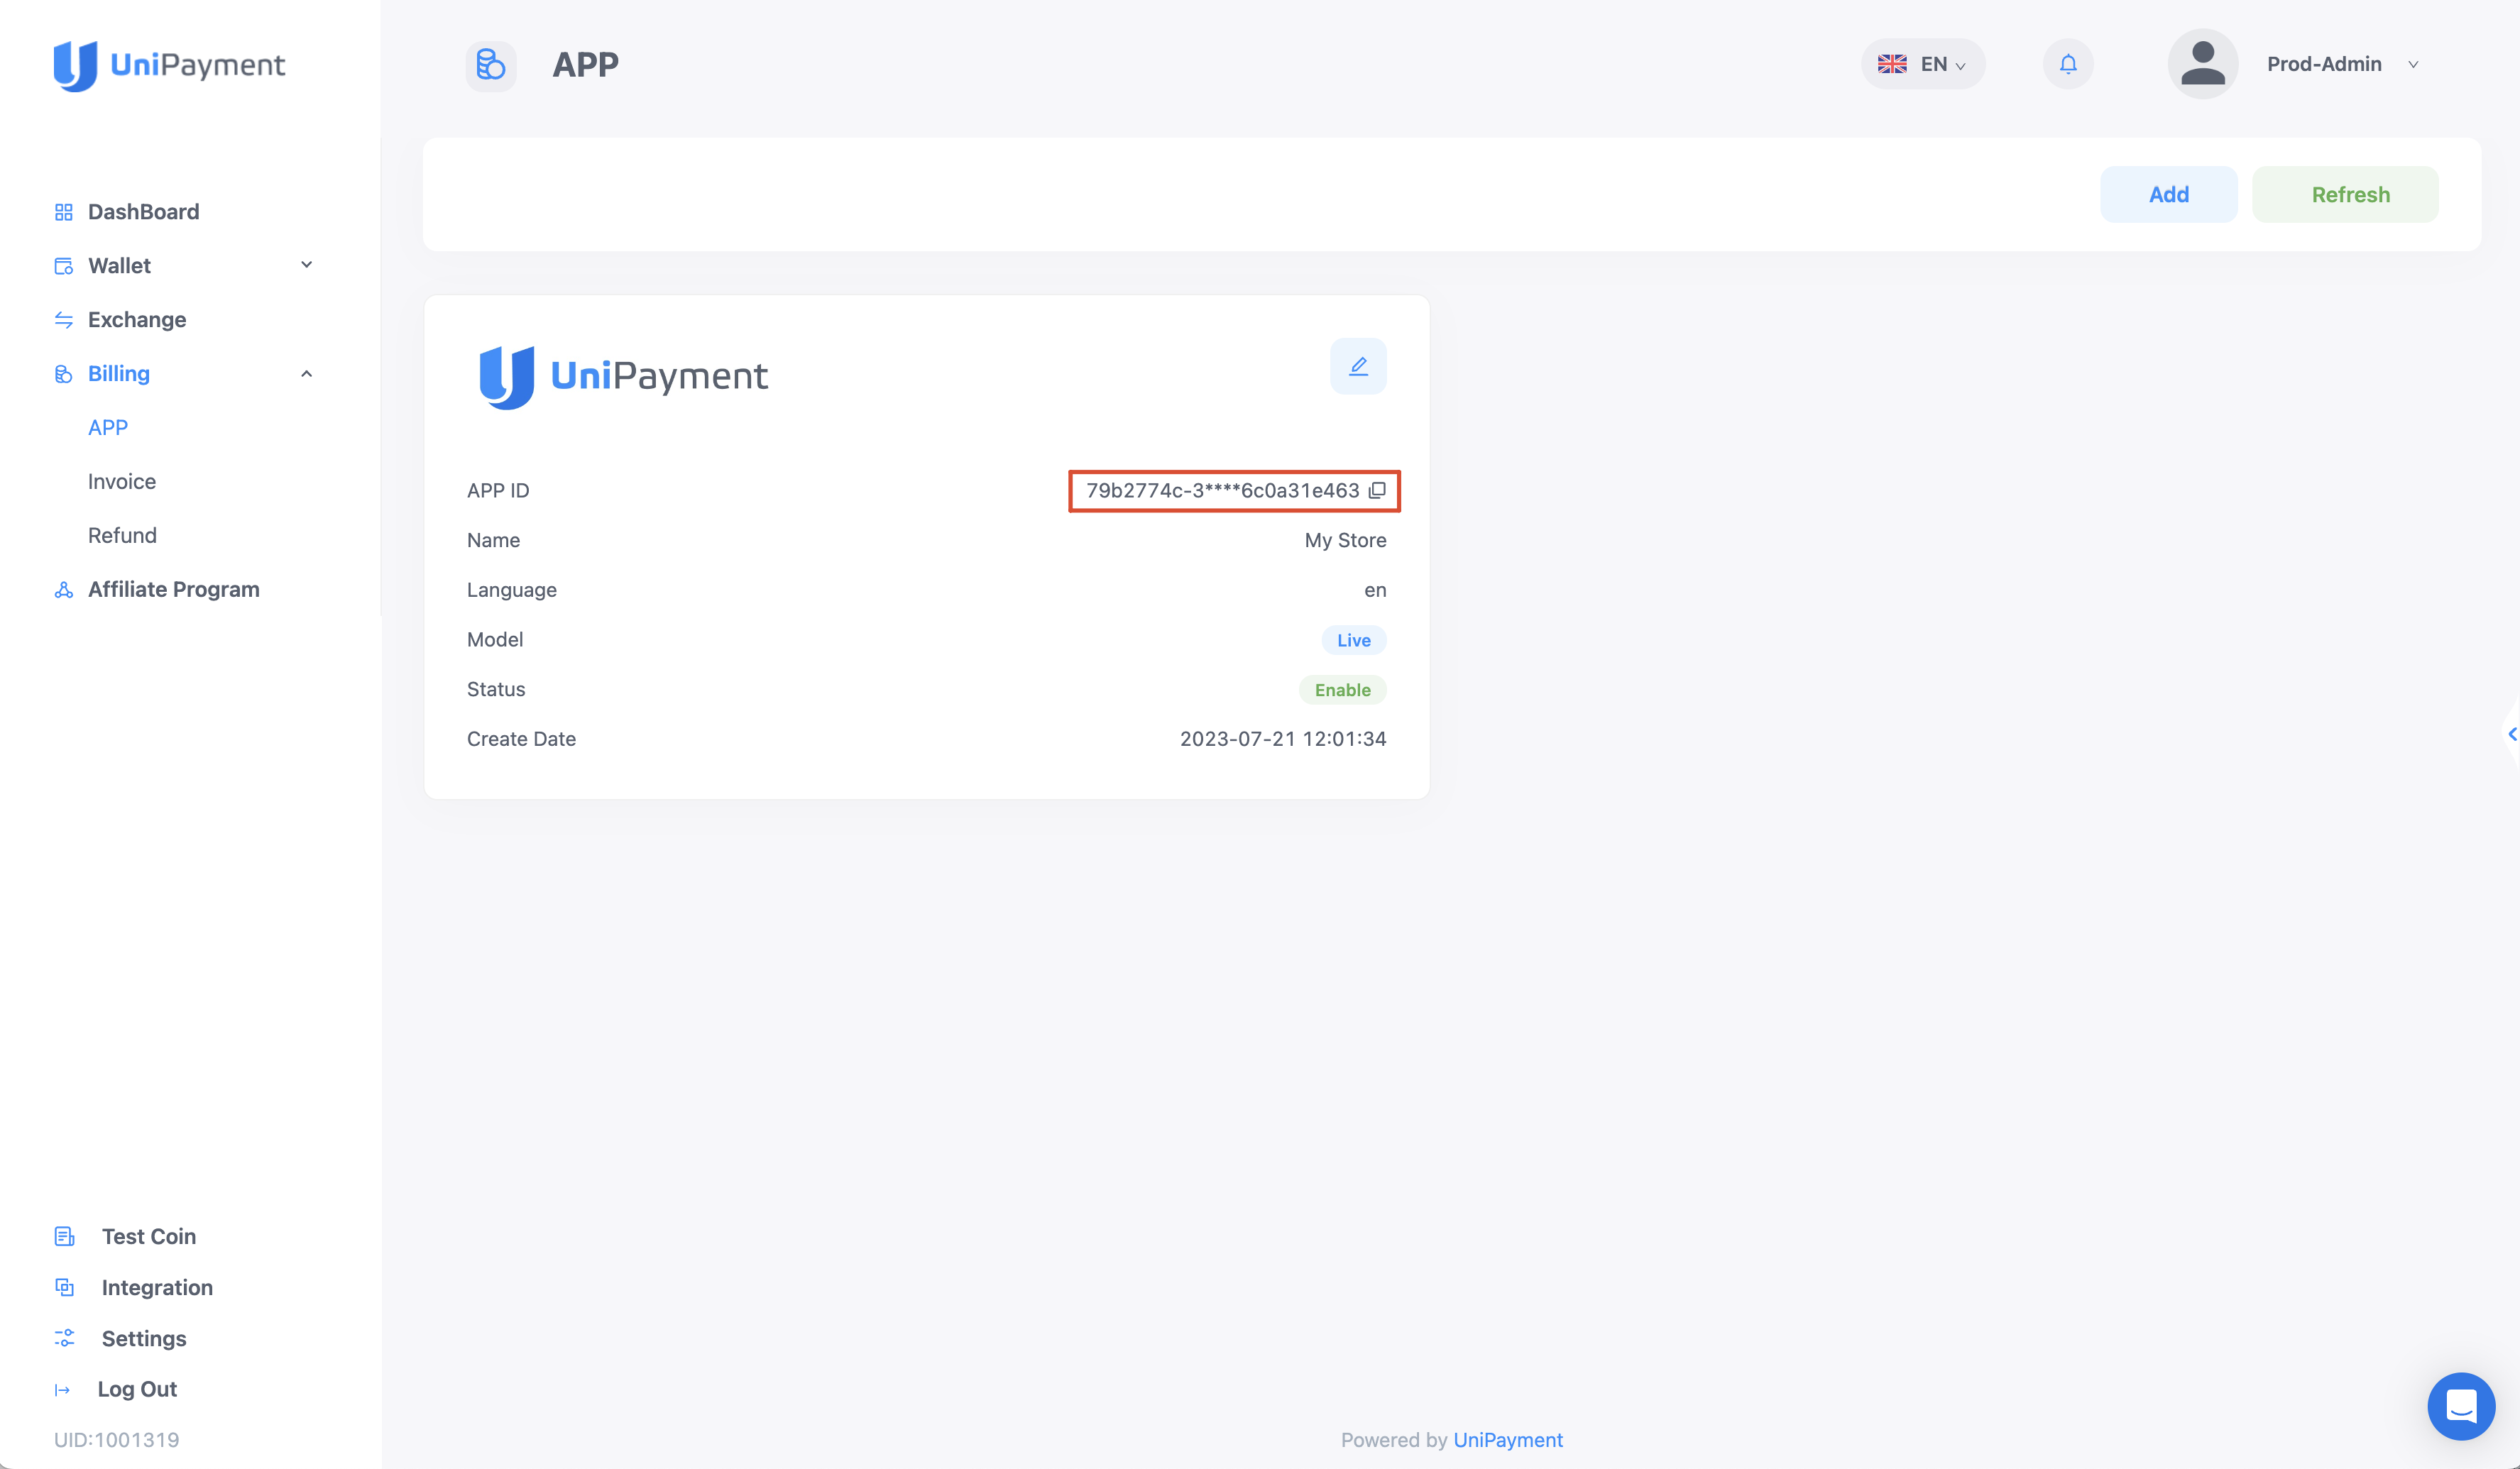Open the live chat bubble

click(x=2461, y=1406)
